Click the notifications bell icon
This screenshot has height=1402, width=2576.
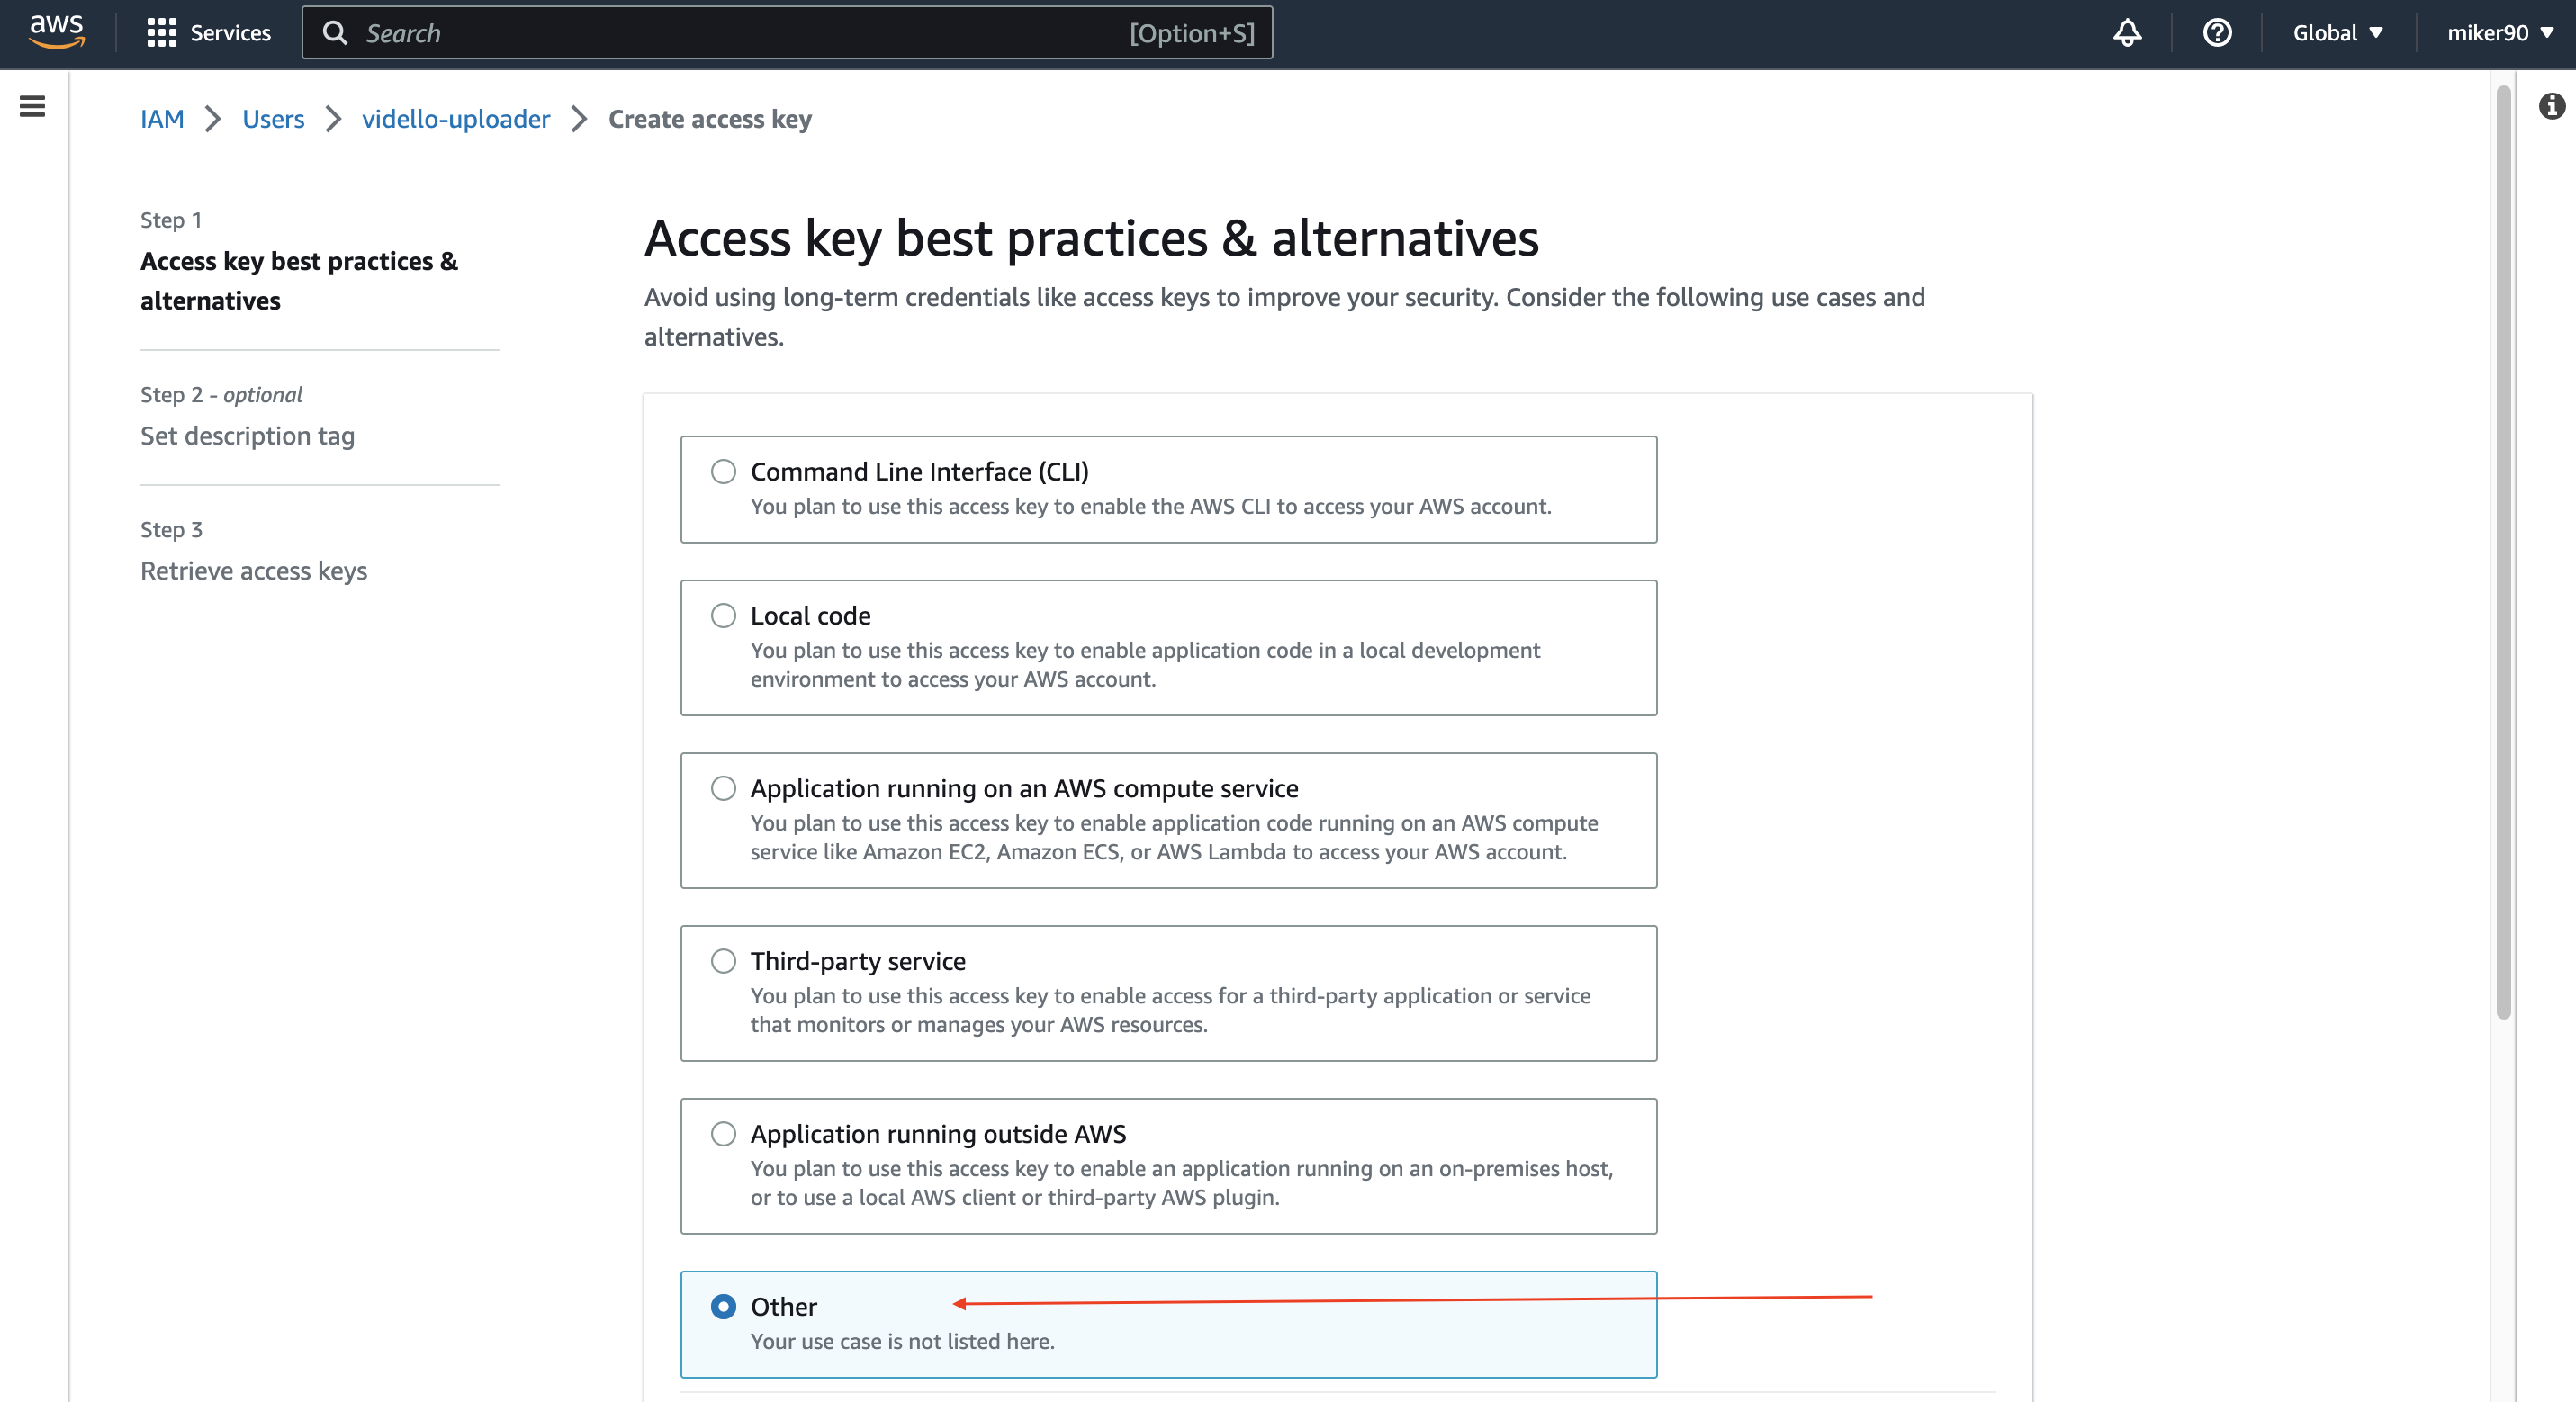point(2127,33)
